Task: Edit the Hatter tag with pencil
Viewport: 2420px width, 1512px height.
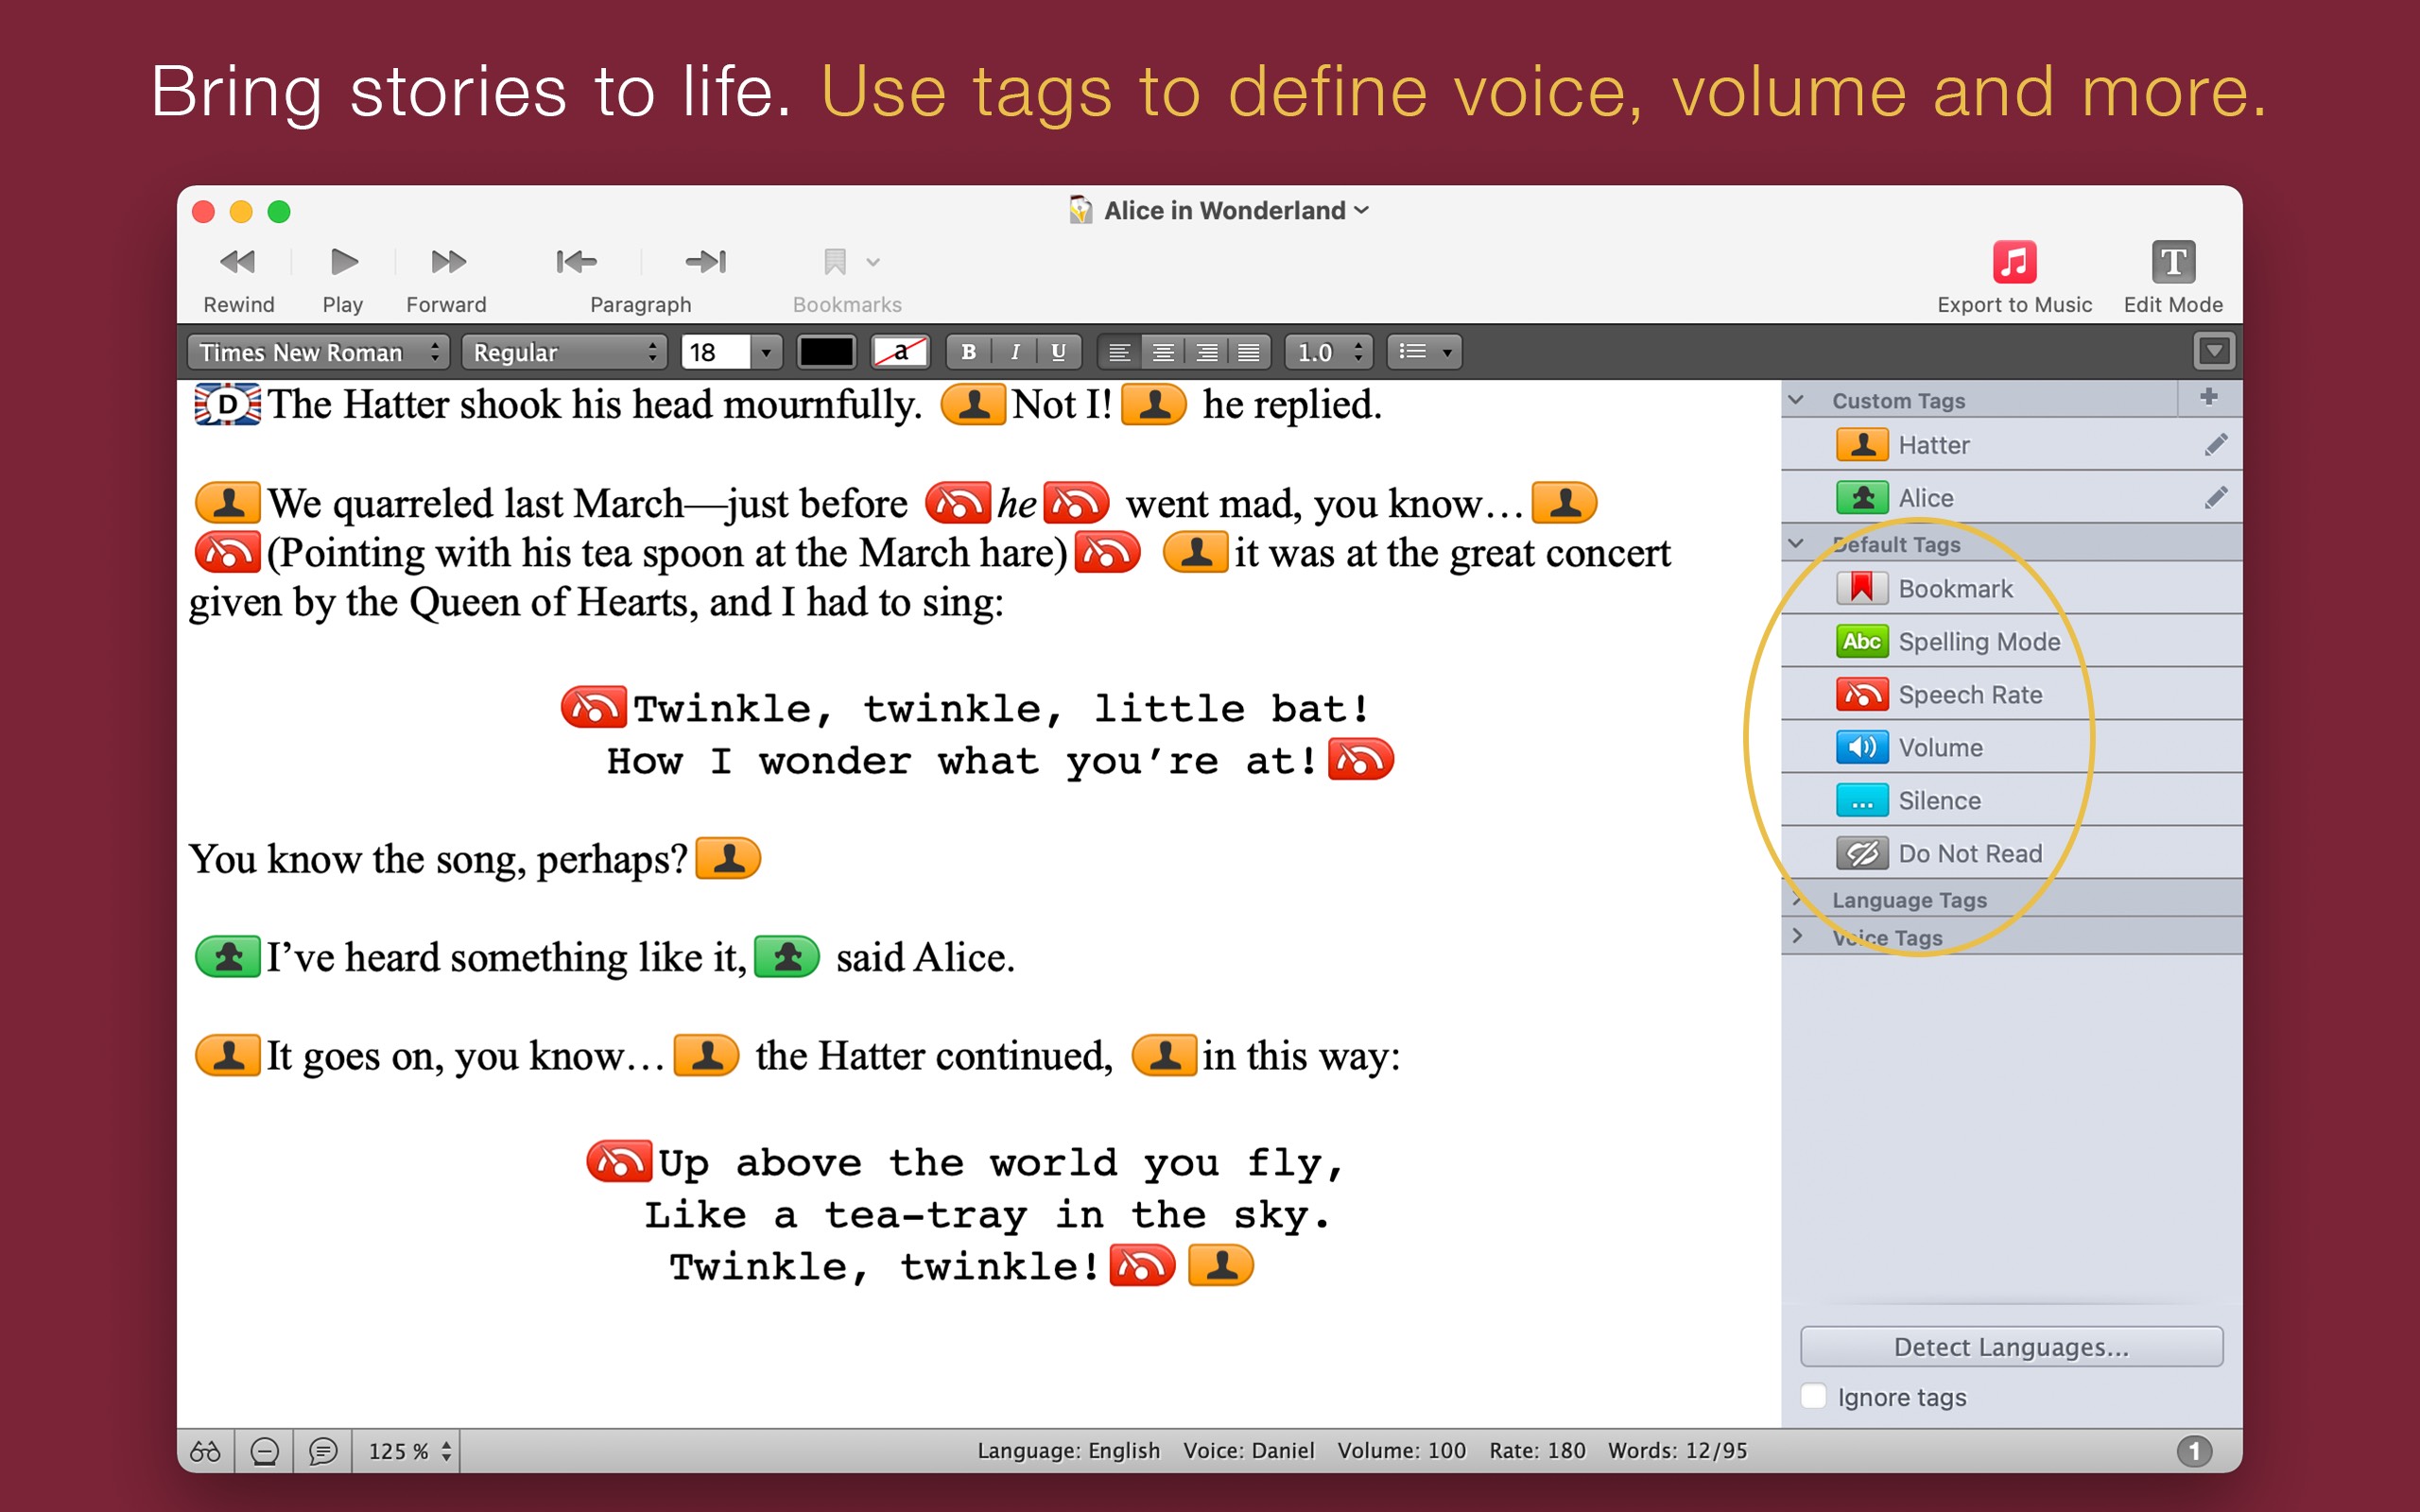Action: [x=2215, y=445]
